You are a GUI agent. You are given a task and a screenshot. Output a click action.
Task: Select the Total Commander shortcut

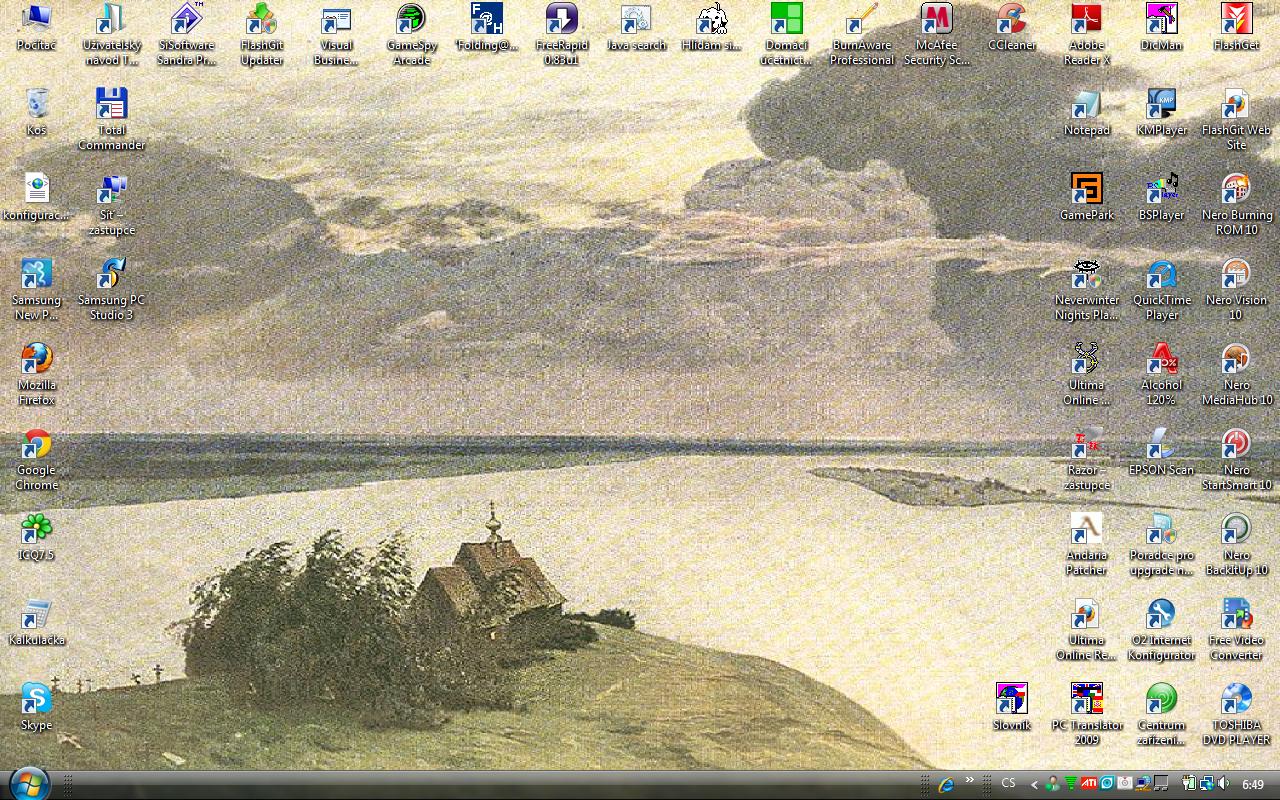pyautogui.click(x=111, y=105)
